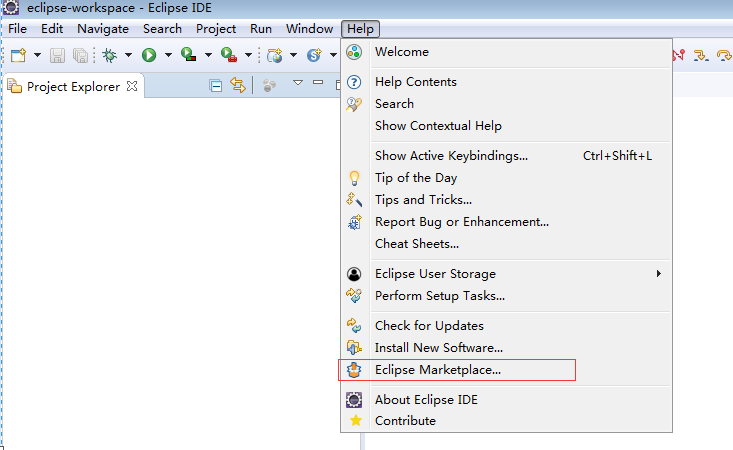Open Tips and Tricks entry
This screenshot has height=450, width=733.
506,200
